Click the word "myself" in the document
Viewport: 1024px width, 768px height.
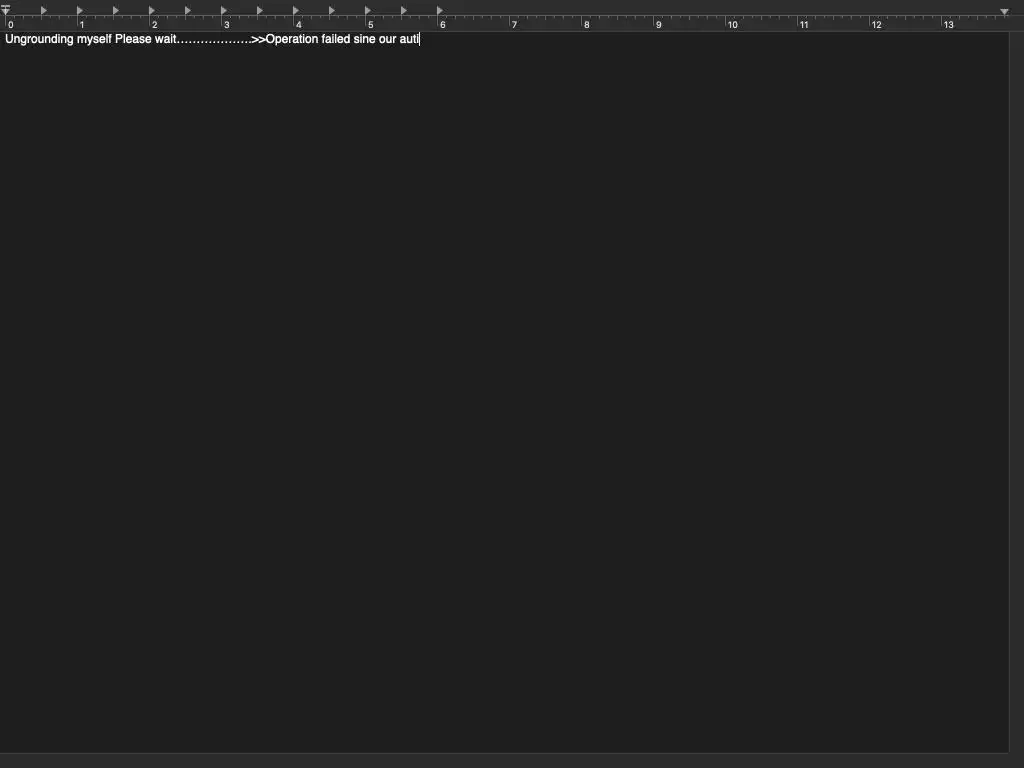point(95,39)
